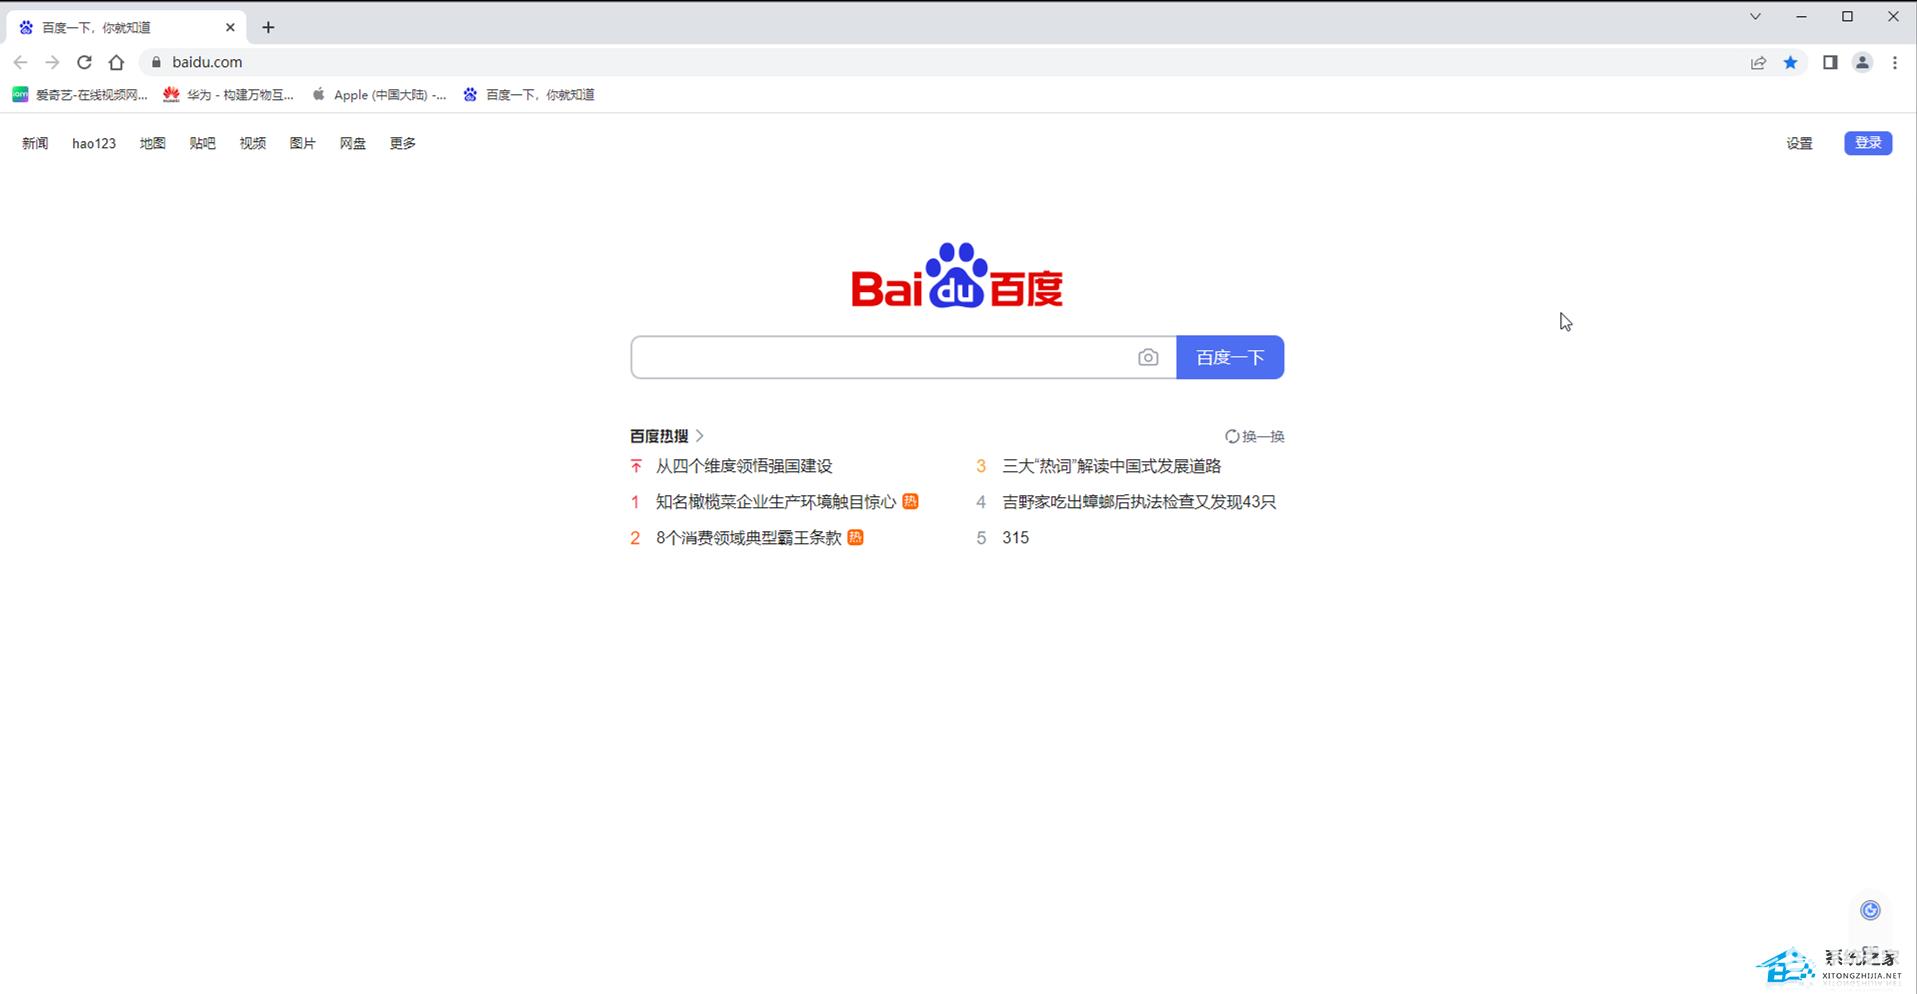Click the 登录 login button

[x=1868, y=143]
